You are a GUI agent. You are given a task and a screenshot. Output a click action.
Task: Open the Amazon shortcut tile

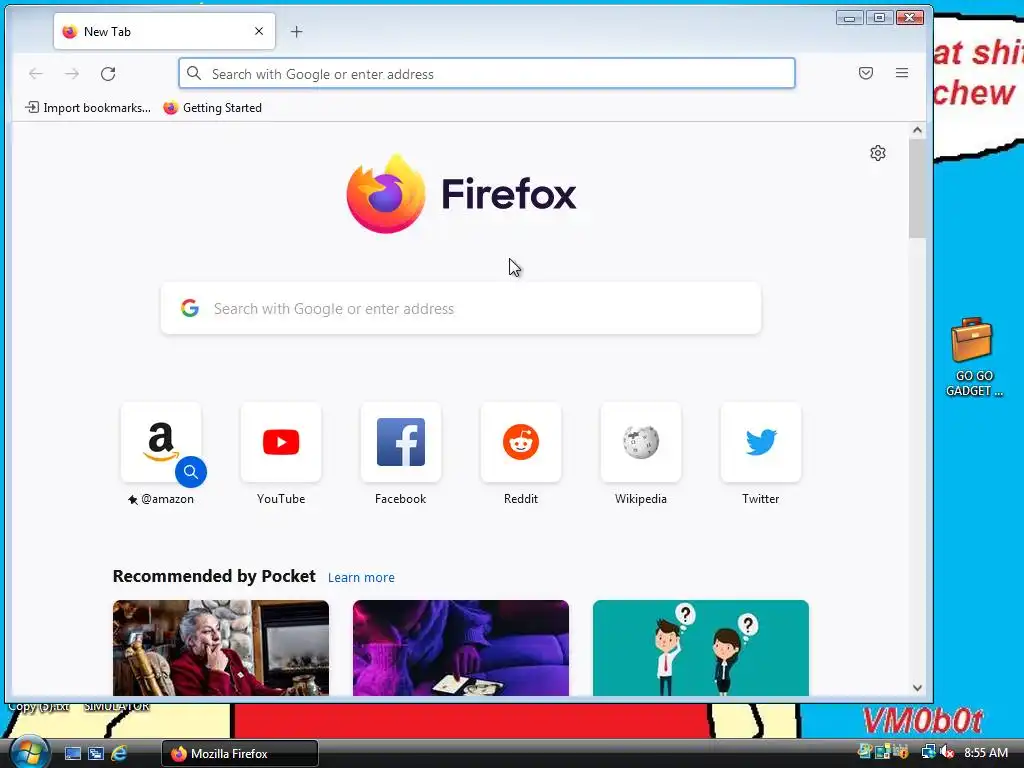coord(161,443)
